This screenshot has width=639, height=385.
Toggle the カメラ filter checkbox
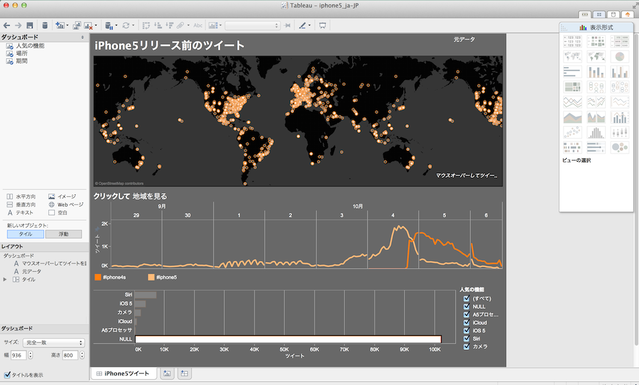tap(467, 346)
